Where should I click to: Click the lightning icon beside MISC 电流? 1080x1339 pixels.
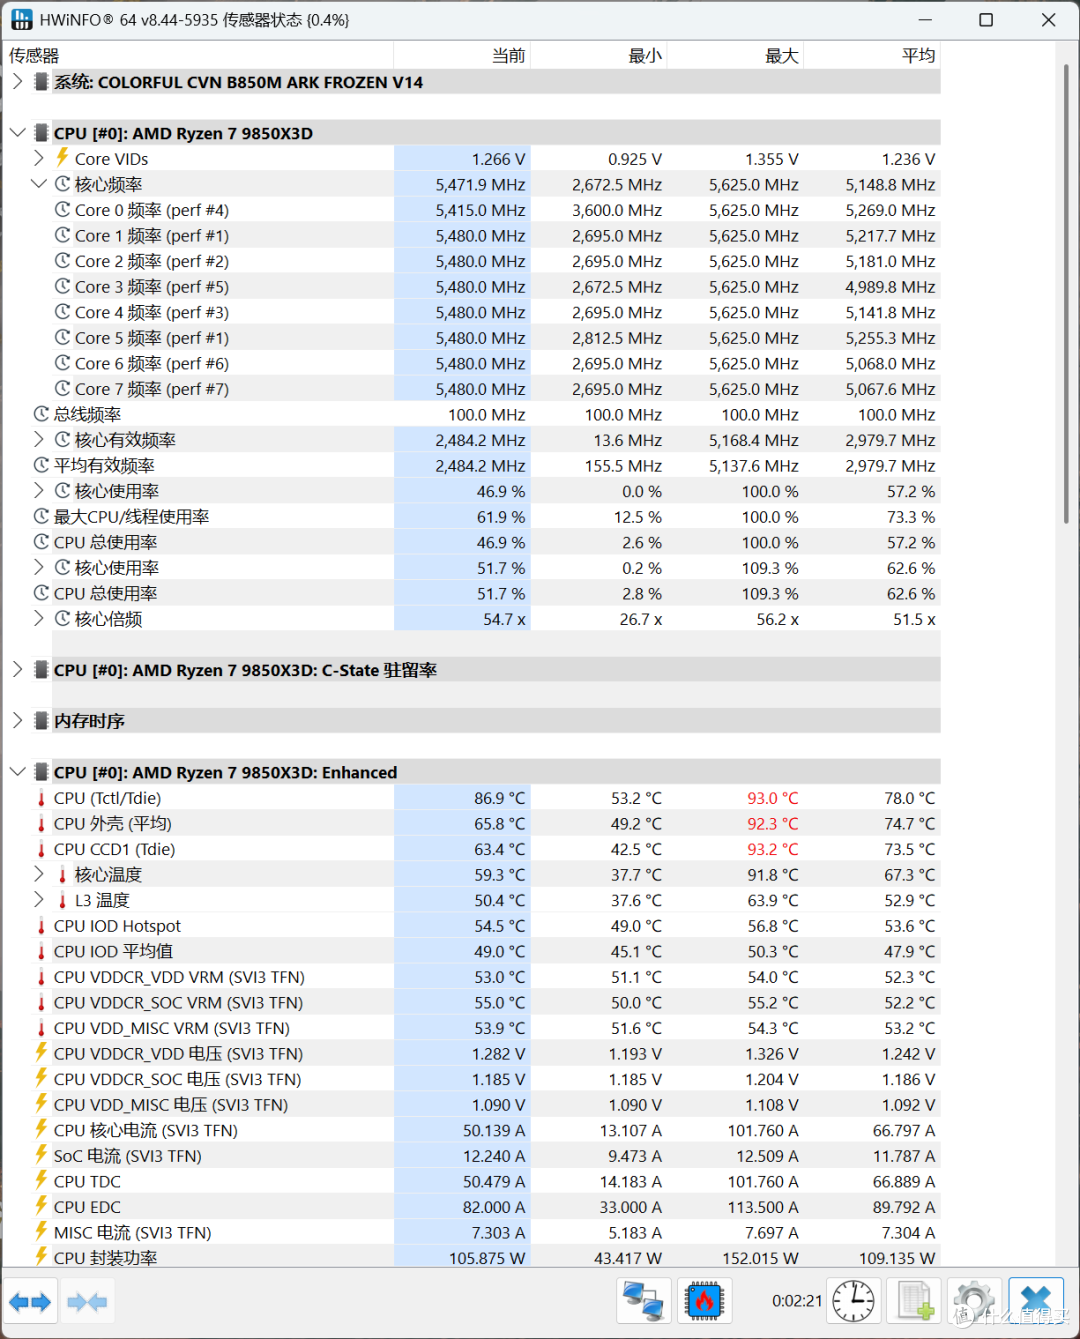click(x=41, y=1232)
